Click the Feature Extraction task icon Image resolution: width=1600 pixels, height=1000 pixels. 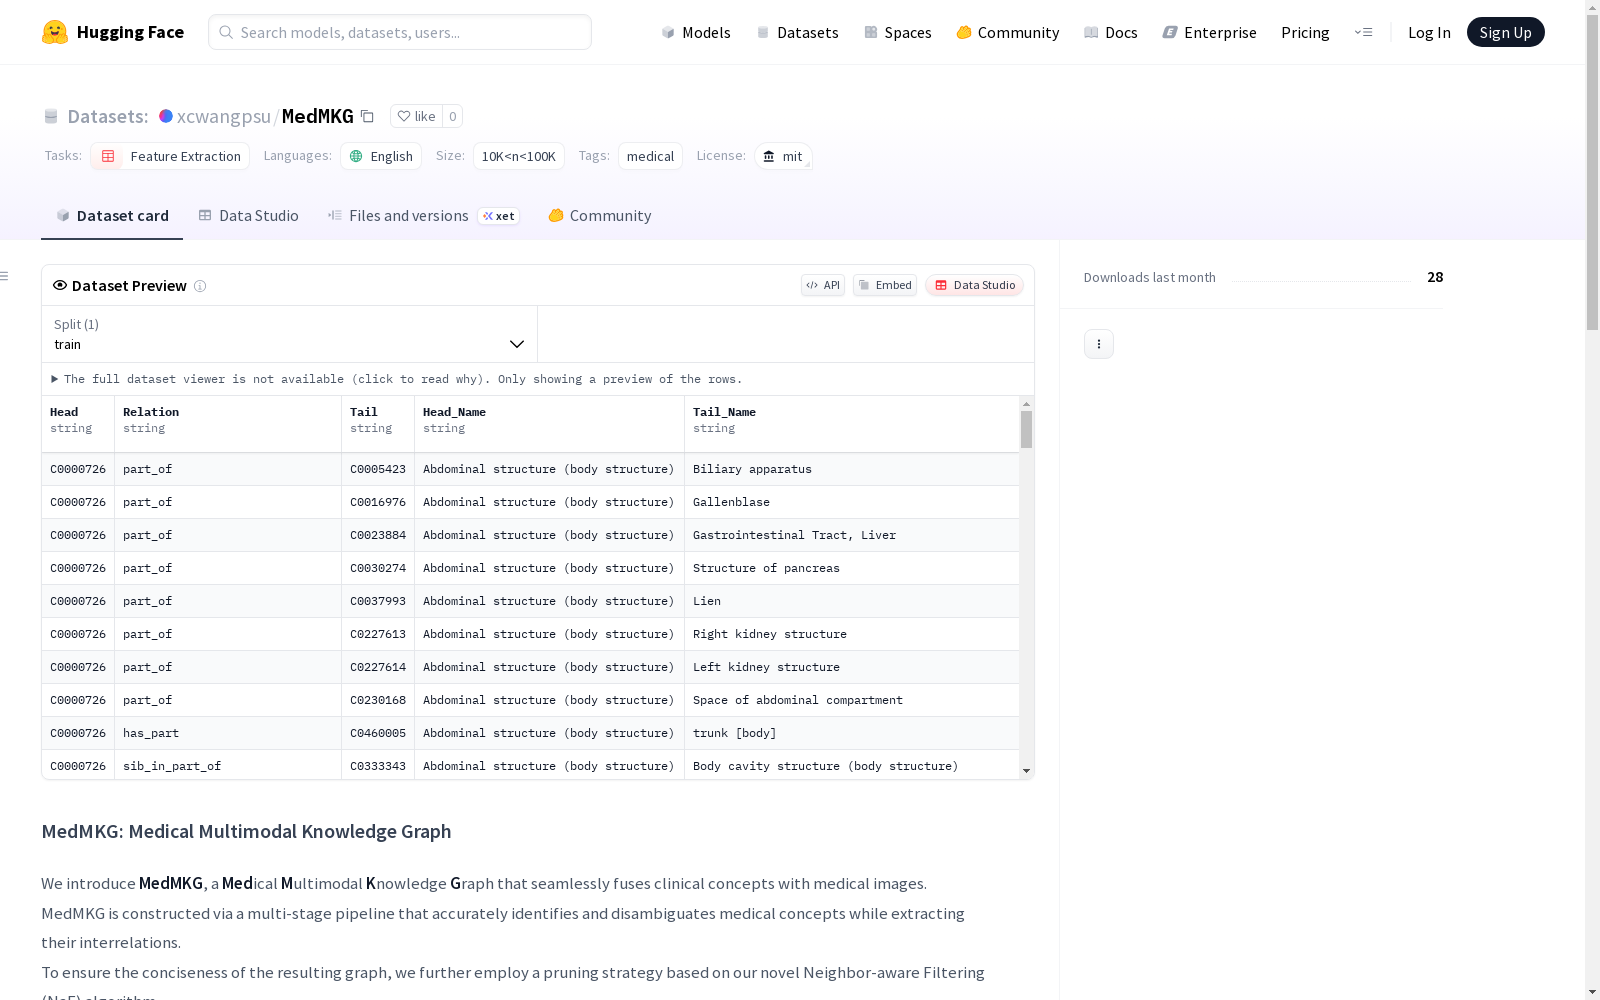108,156
